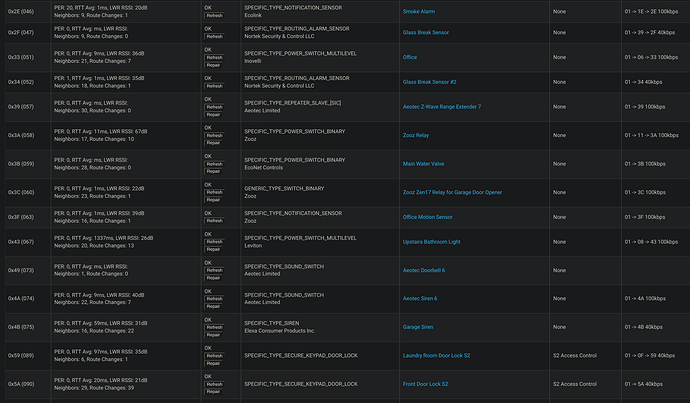Open the Office Motion Sensor link
The height and width of the screenshot is (403, 690).
pos(427,217)
